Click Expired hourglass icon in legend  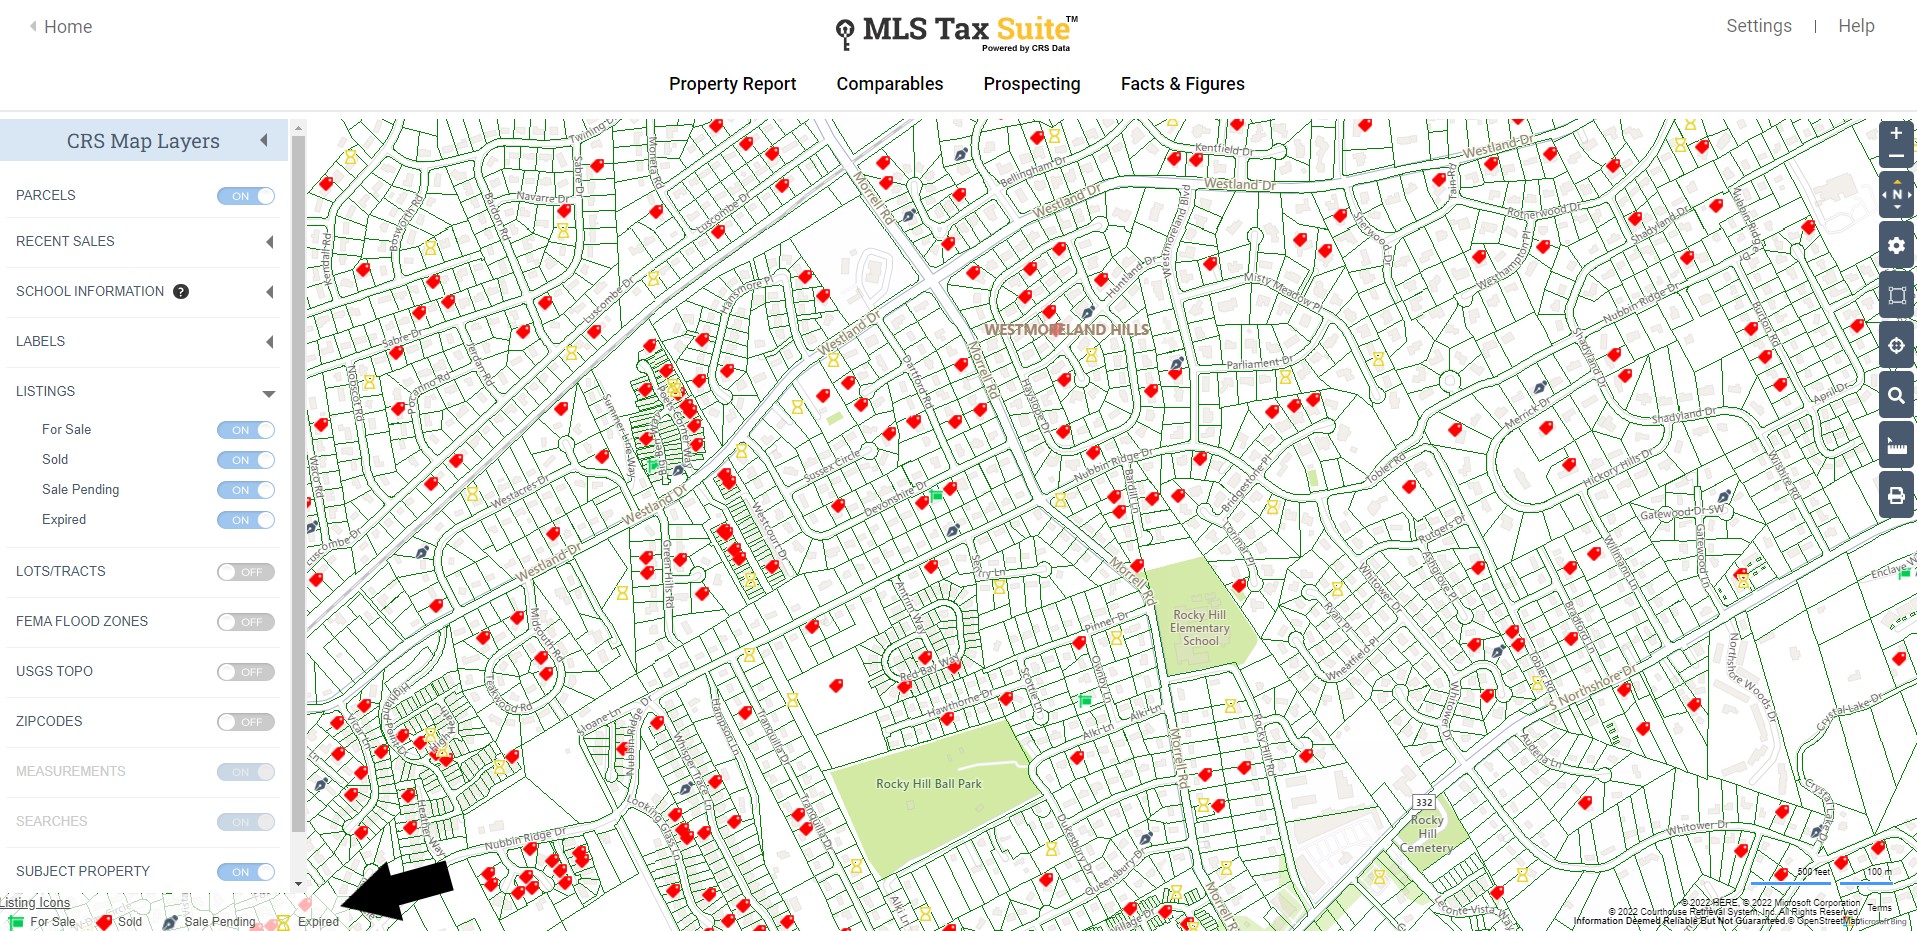point(284,922)
